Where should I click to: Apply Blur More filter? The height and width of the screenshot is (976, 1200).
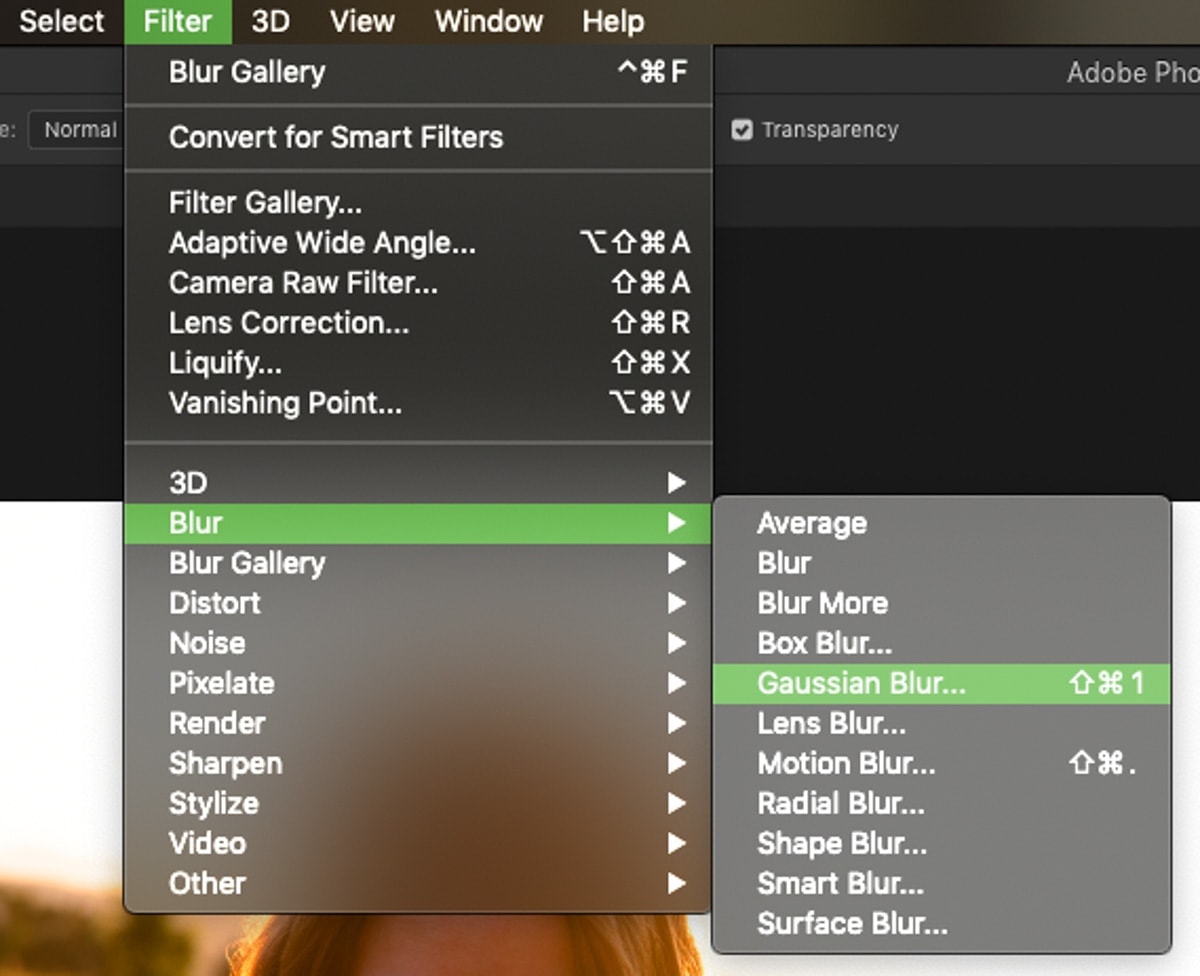point(941,603)
